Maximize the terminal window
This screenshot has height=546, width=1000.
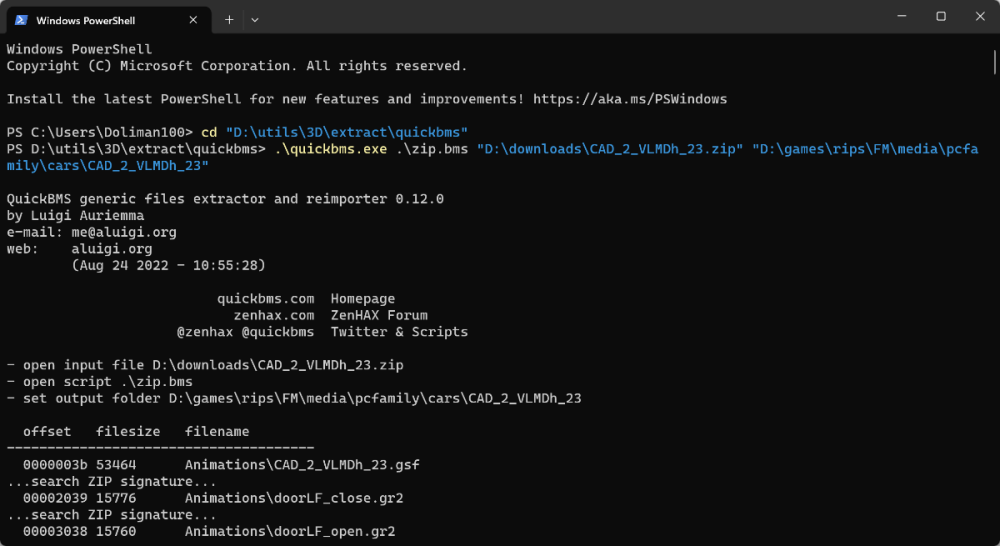click(941, 17)
